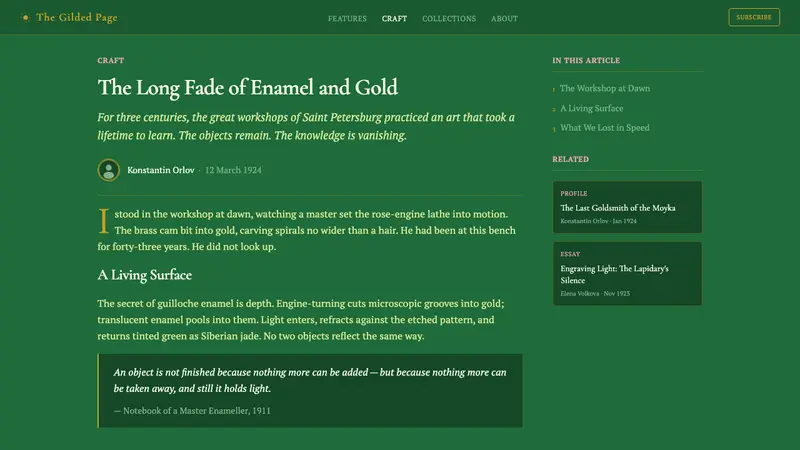
Task: Click the Master Enameller blockquote
Action: [x=310, y=391]
